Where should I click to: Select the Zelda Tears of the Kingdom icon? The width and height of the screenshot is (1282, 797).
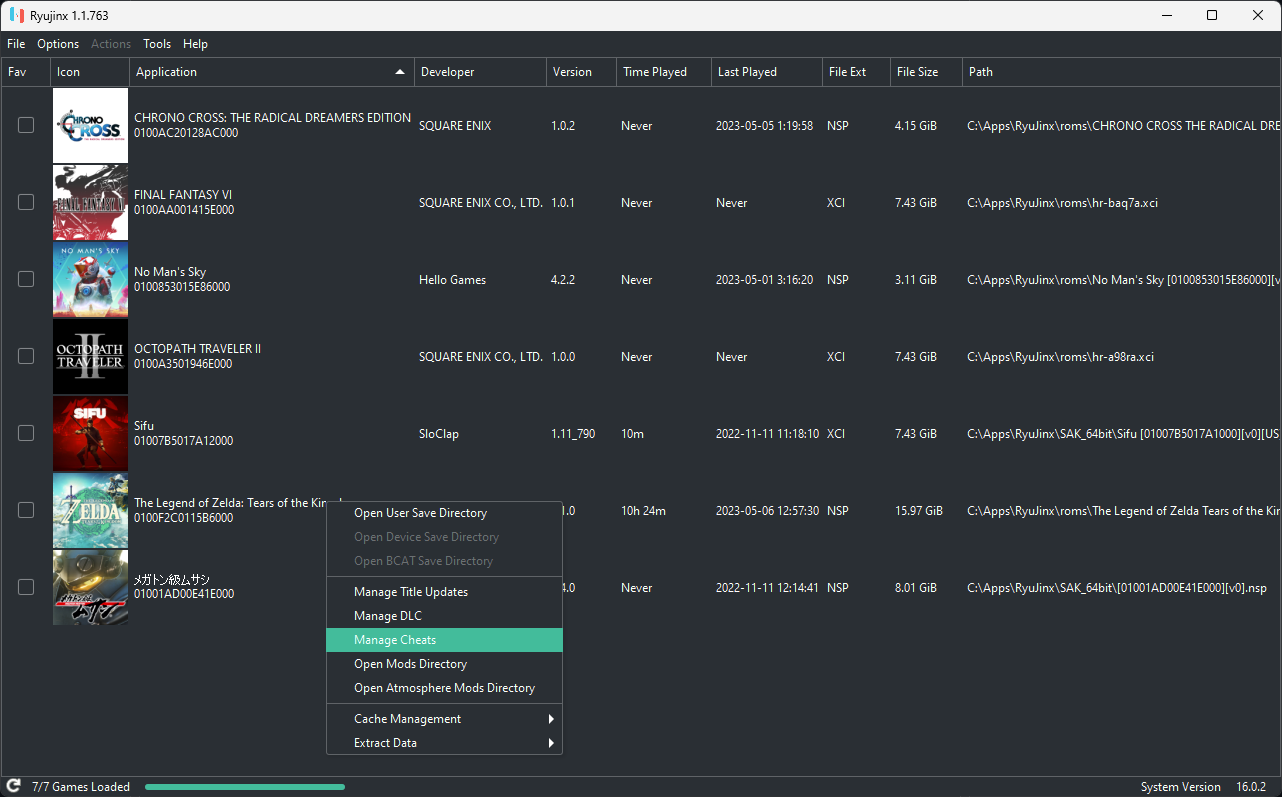pos(90,510)
